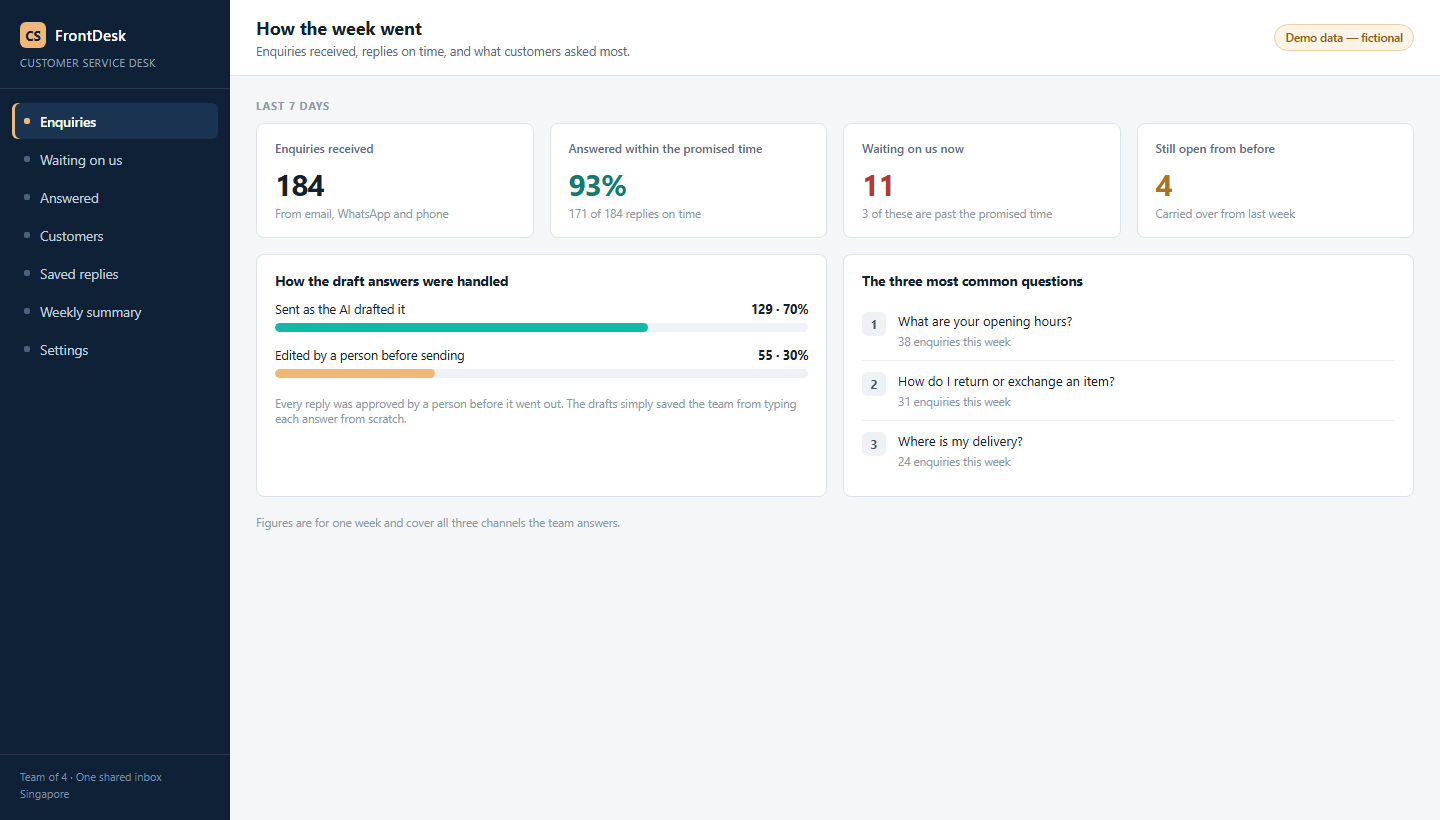Select Weekly summary in the sidebar
Image resolution: width=1440 pixels, height=820 pixels.
click(115, 312)
